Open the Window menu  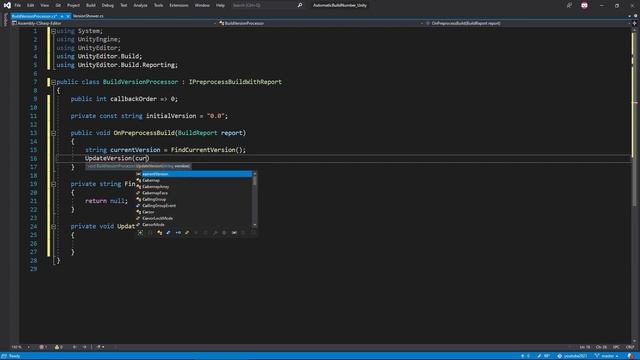[202, 5]
